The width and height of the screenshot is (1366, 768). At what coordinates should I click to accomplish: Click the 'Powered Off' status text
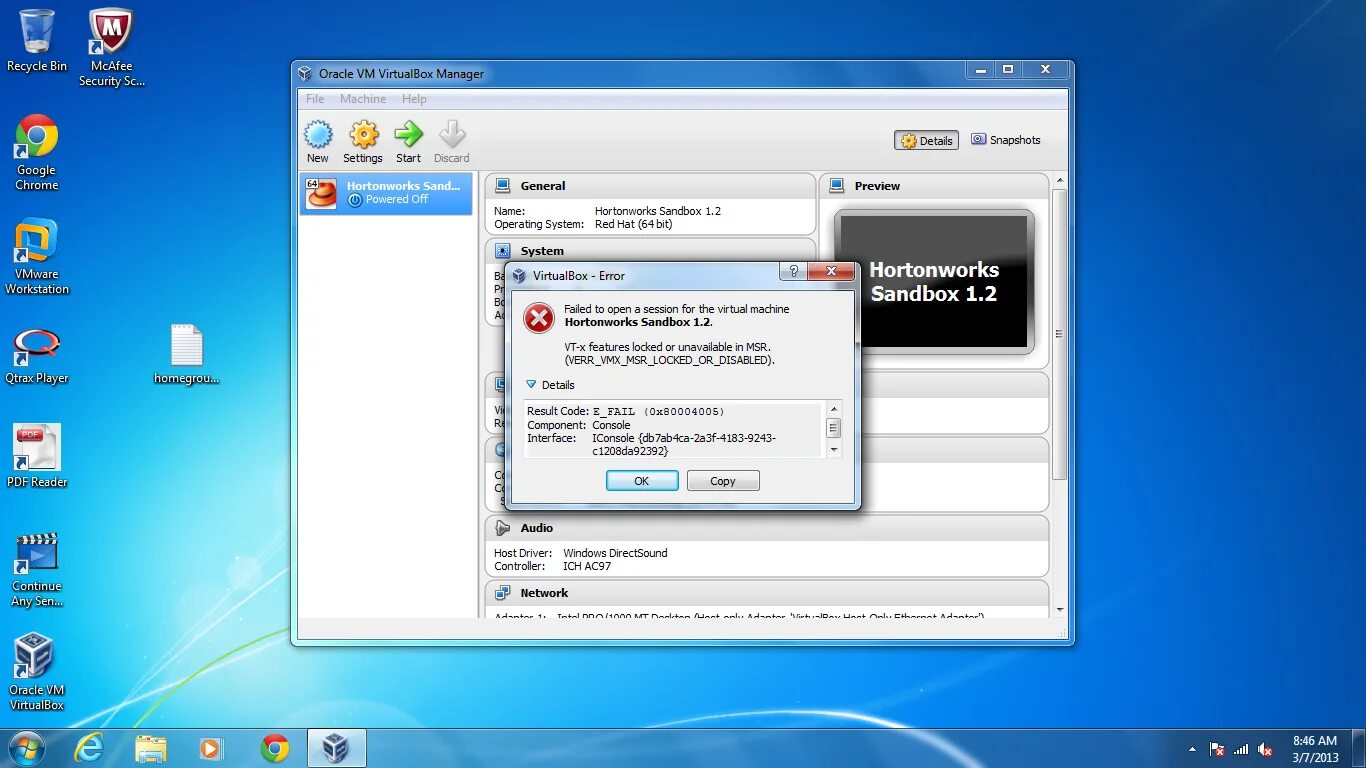[x=396, y=199]
